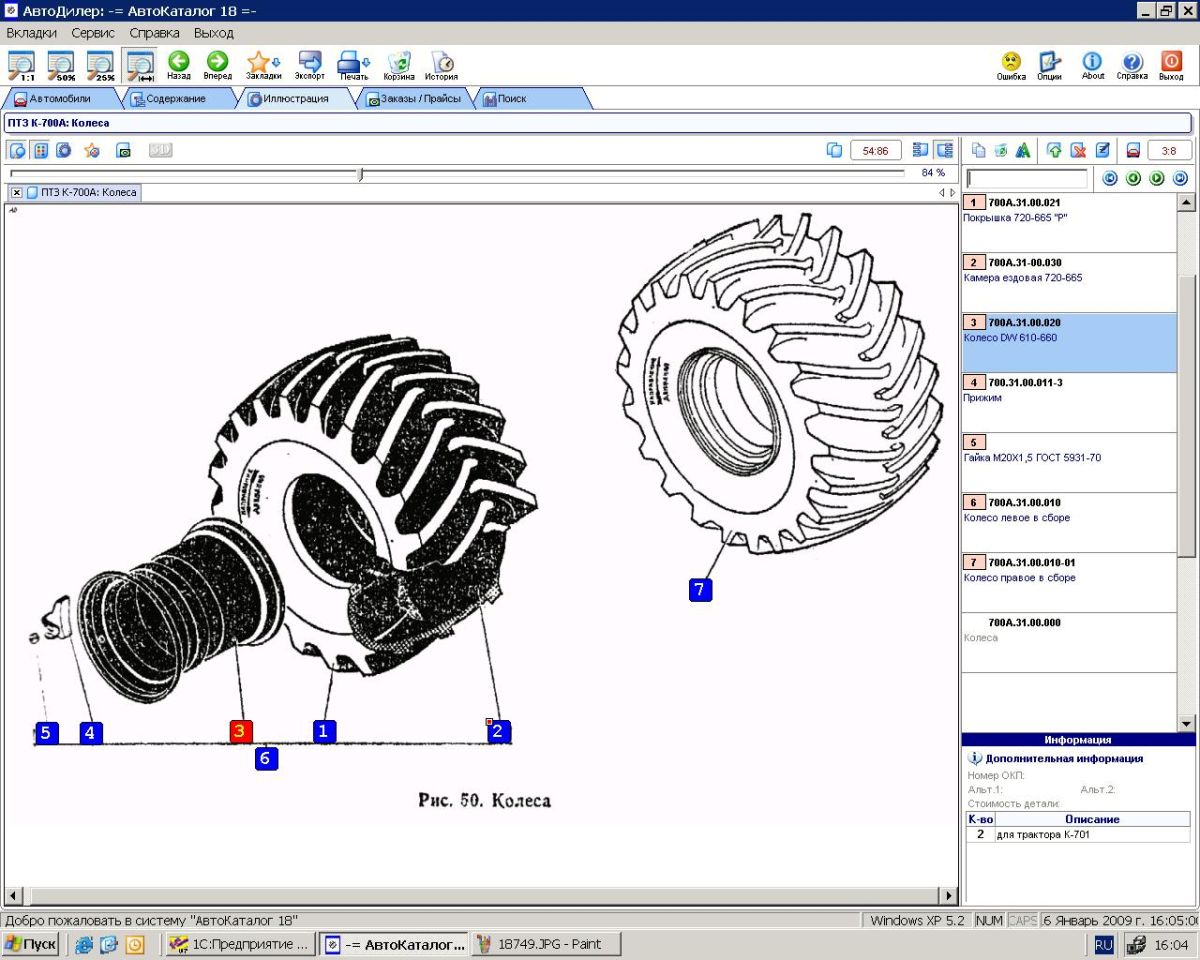This screenshot has width=1200, height=960.
Task: Open Опции (Options) in the top toolbar
Action: [1049, 63]
